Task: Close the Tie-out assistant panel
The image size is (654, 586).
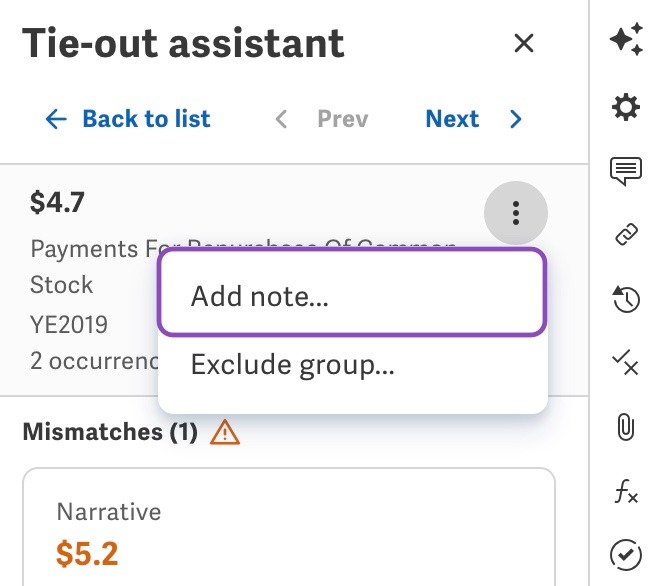Action: point(524,43)
